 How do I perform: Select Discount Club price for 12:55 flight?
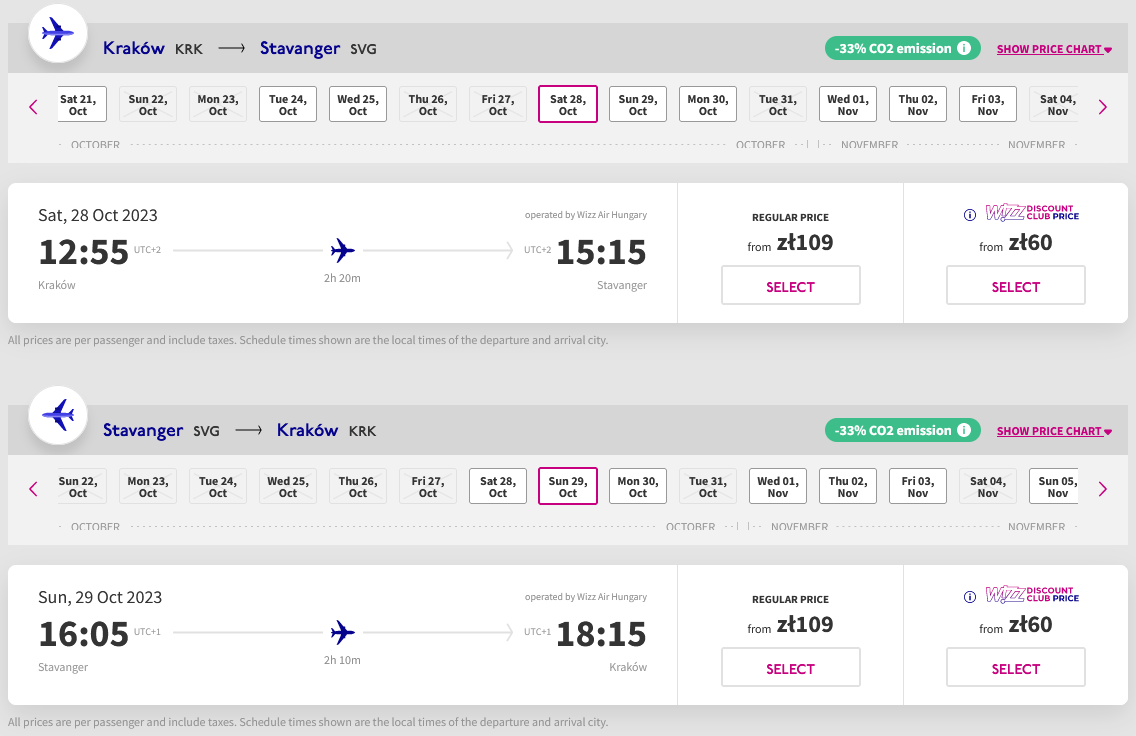(x=1016, y=285)
